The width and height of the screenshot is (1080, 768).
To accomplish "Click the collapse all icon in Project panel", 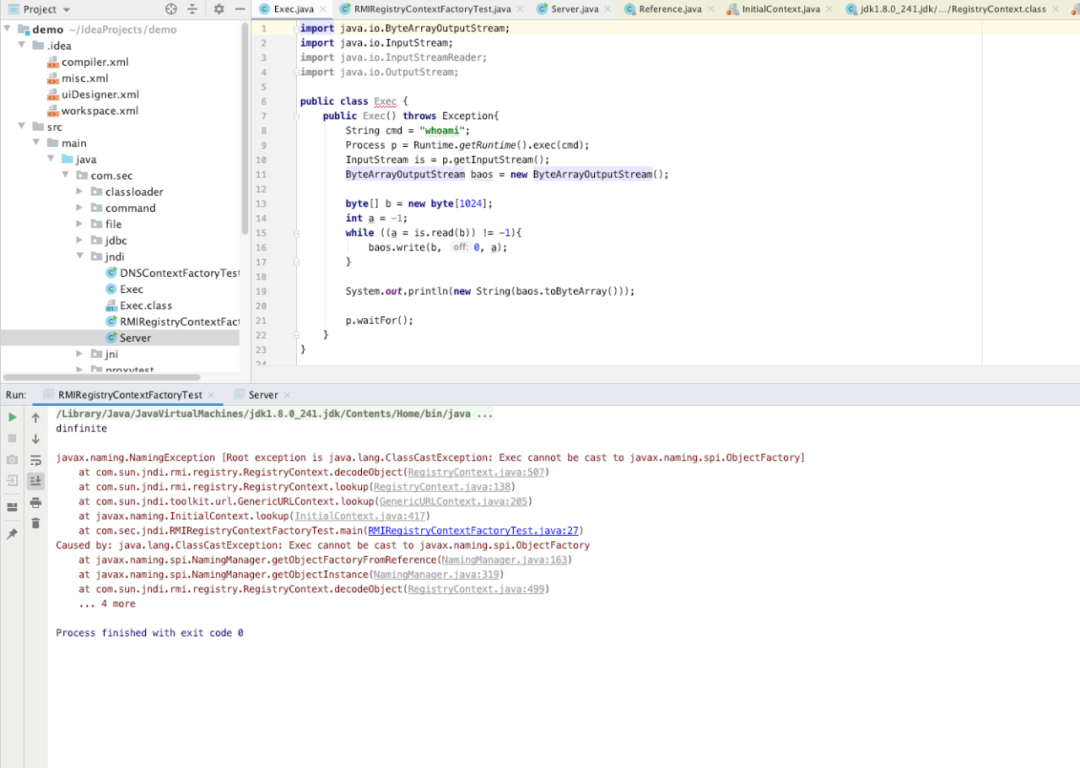I will (192, 9).
